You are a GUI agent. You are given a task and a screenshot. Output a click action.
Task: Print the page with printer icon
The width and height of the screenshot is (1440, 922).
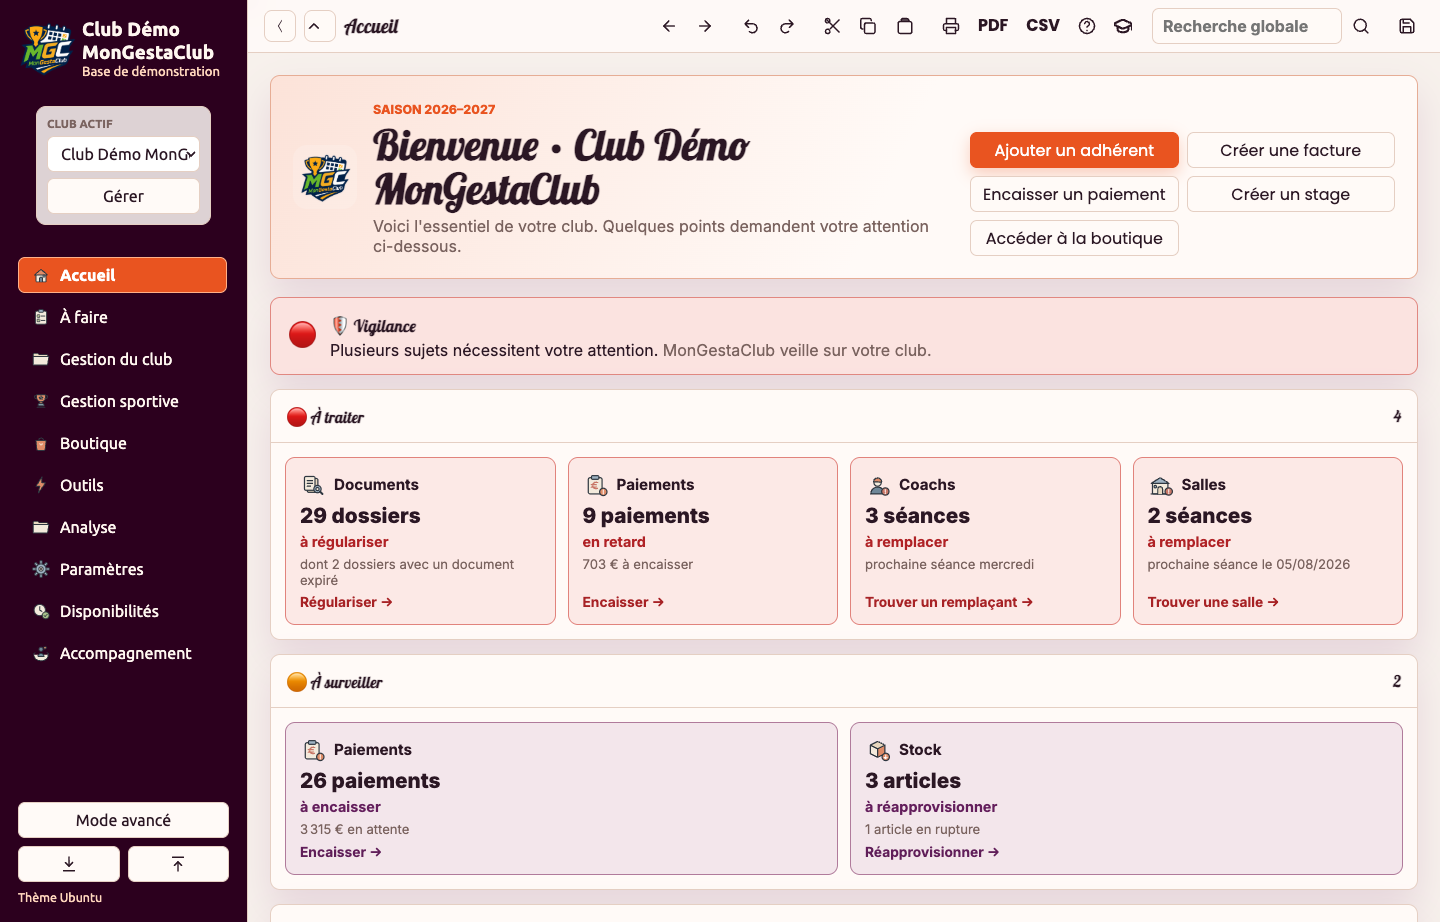[951, 26]
